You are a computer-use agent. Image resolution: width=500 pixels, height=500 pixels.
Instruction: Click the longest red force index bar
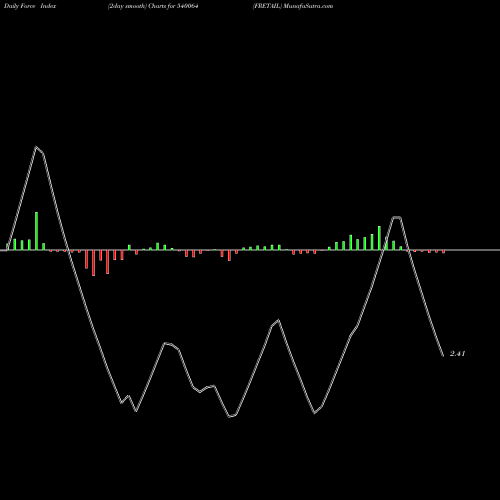coord(93,263)
